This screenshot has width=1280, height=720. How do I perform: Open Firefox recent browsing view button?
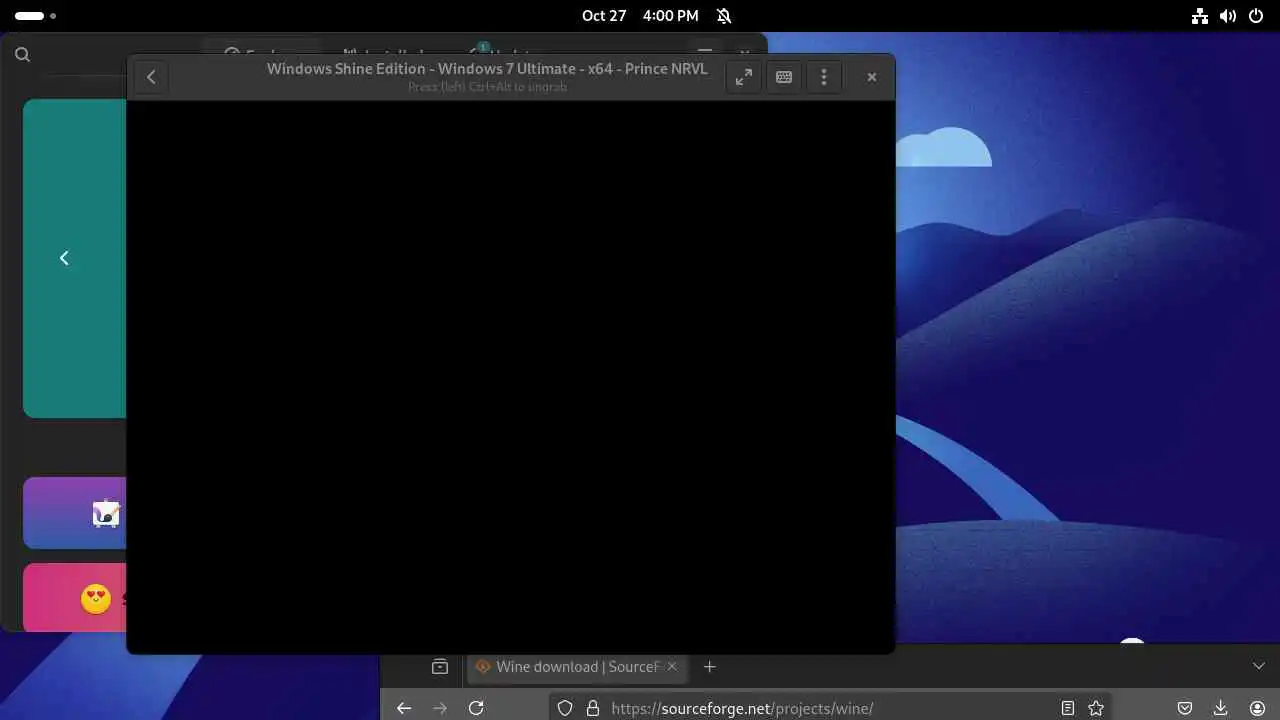pos(439,667)
